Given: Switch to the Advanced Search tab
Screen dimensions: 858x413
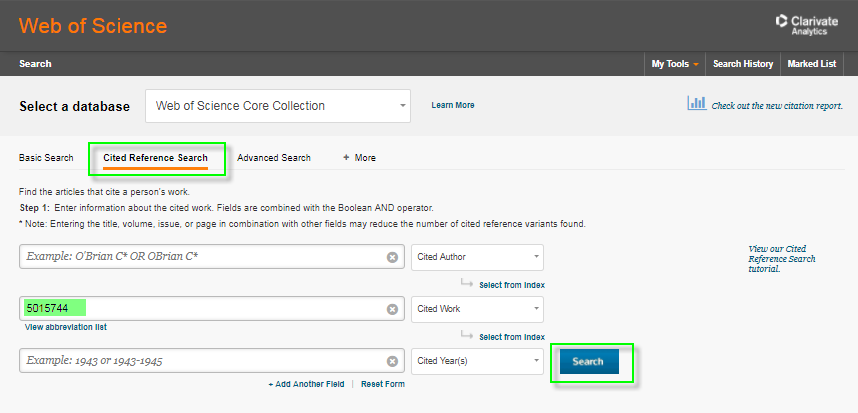Looking at the screenshot, I should [x=274, y=158].
